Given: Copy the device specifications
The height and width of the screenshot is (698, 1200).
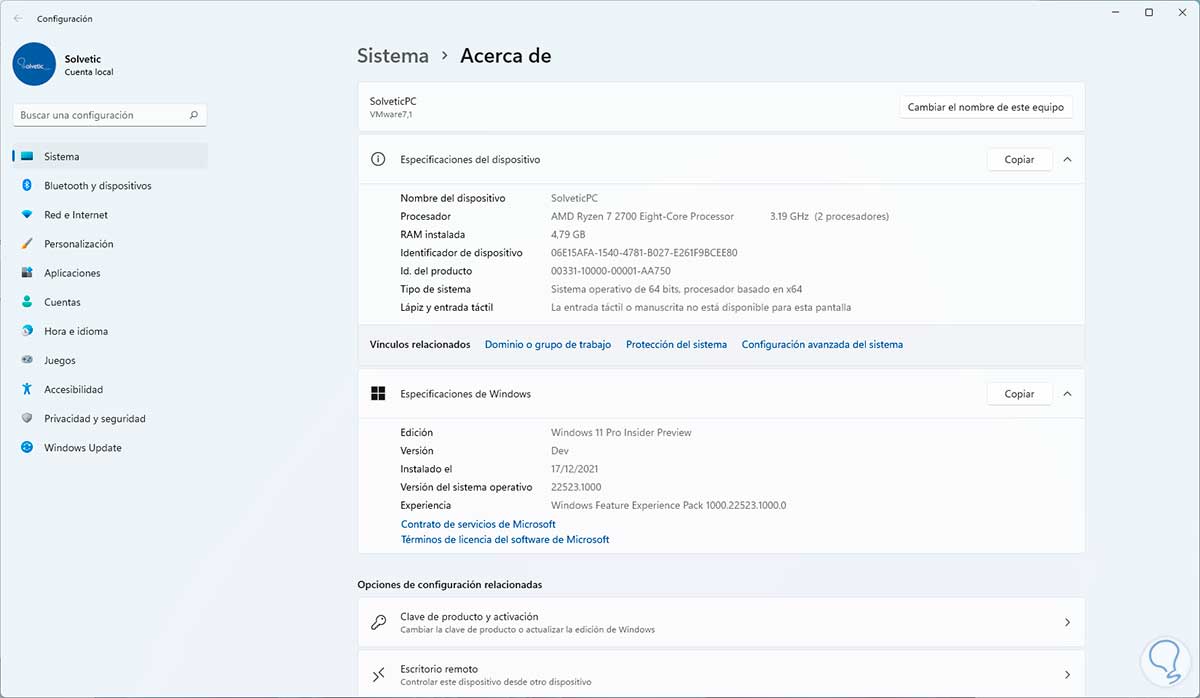Looking at the screenshot, I should (1019, 159).
